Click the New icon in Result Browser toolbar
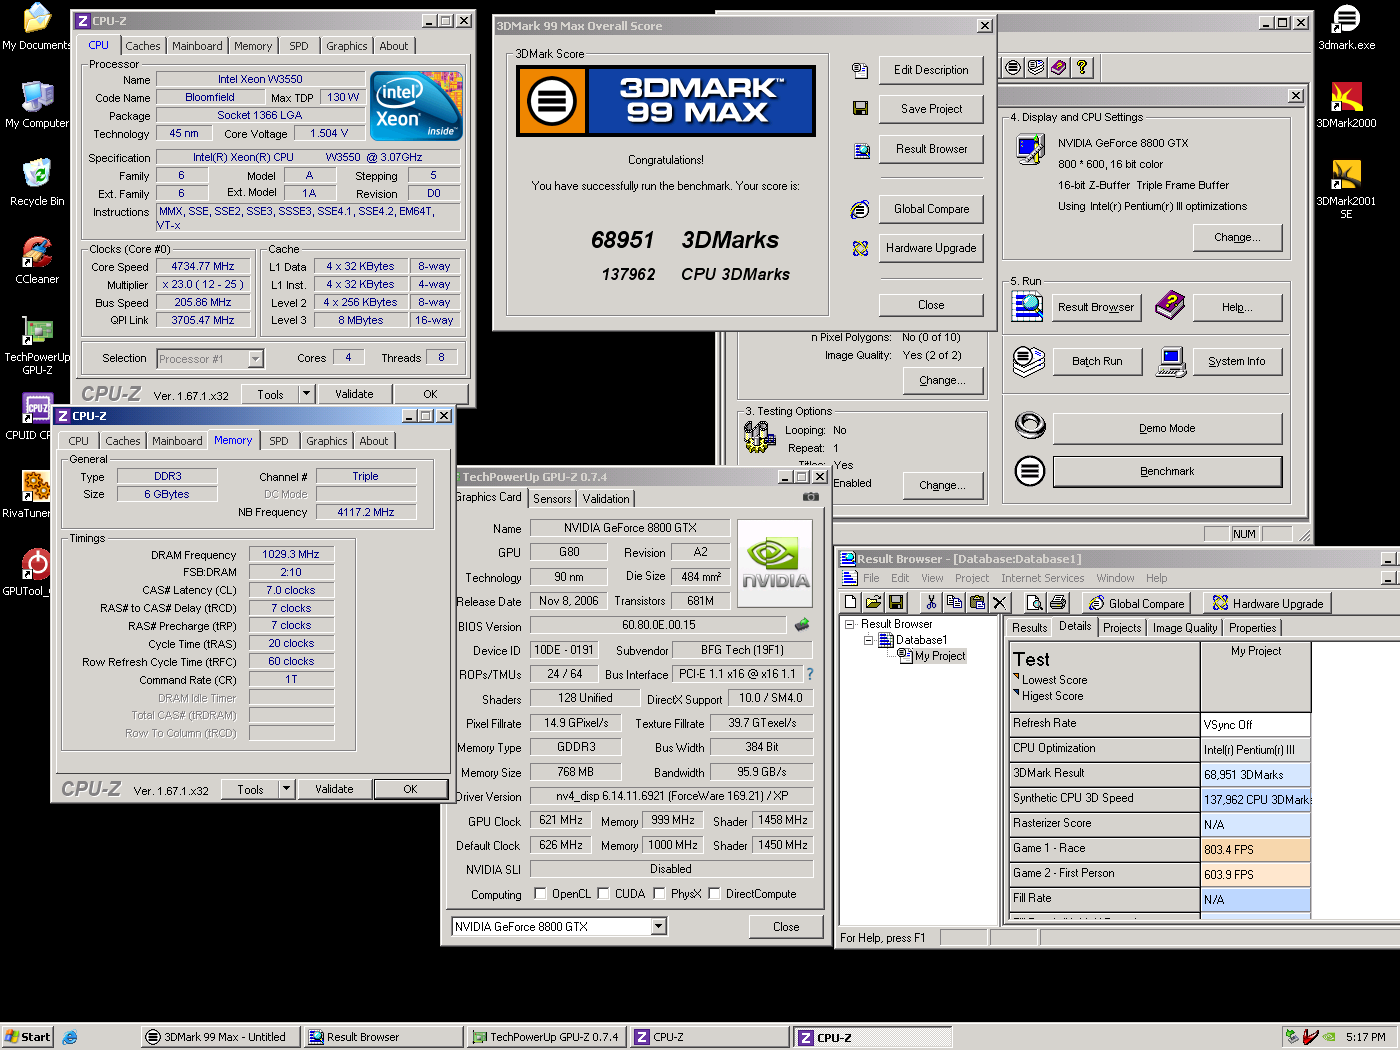Viewport: 1400px width, 1050px height. 850,603
